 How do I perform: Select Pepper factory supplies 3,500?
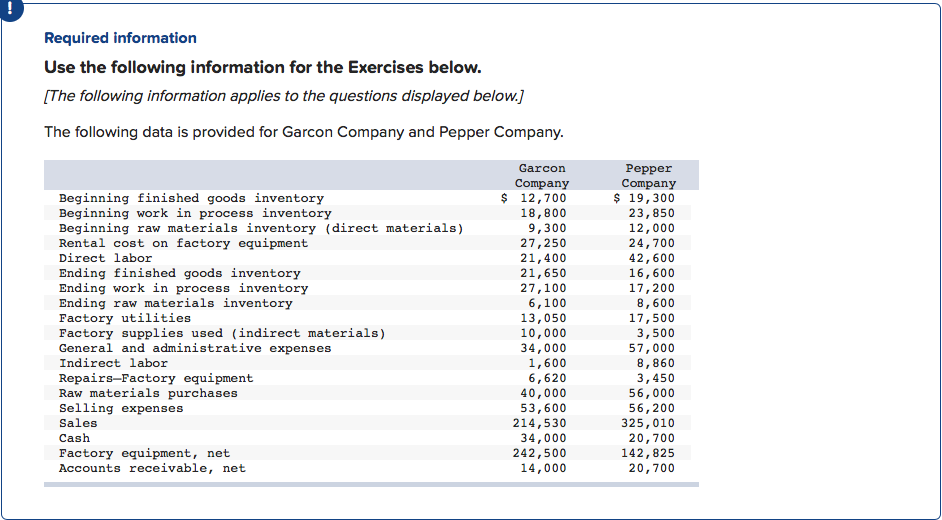pyautogui.click(x=655, y=333)
